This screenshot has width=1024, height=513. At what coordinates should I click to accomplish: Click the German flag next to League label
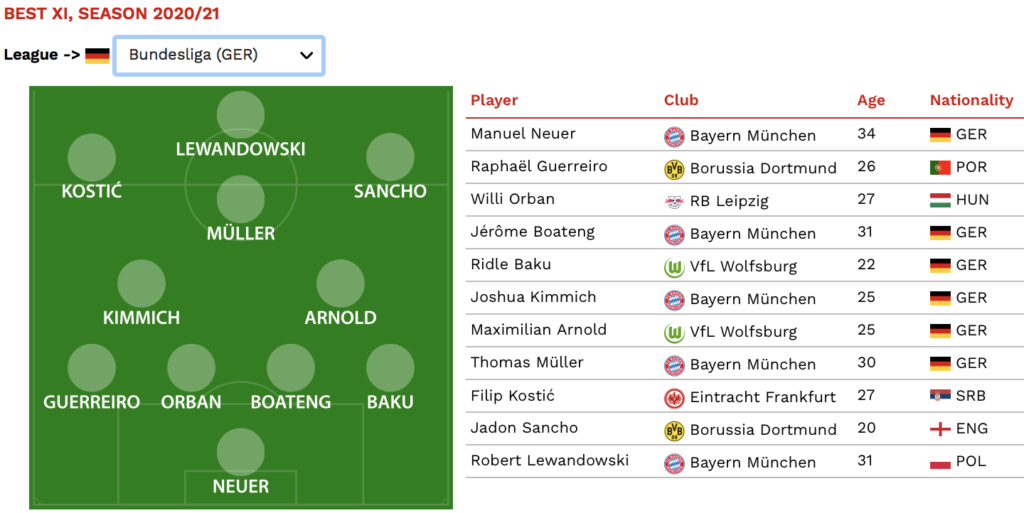coord(97,55)
